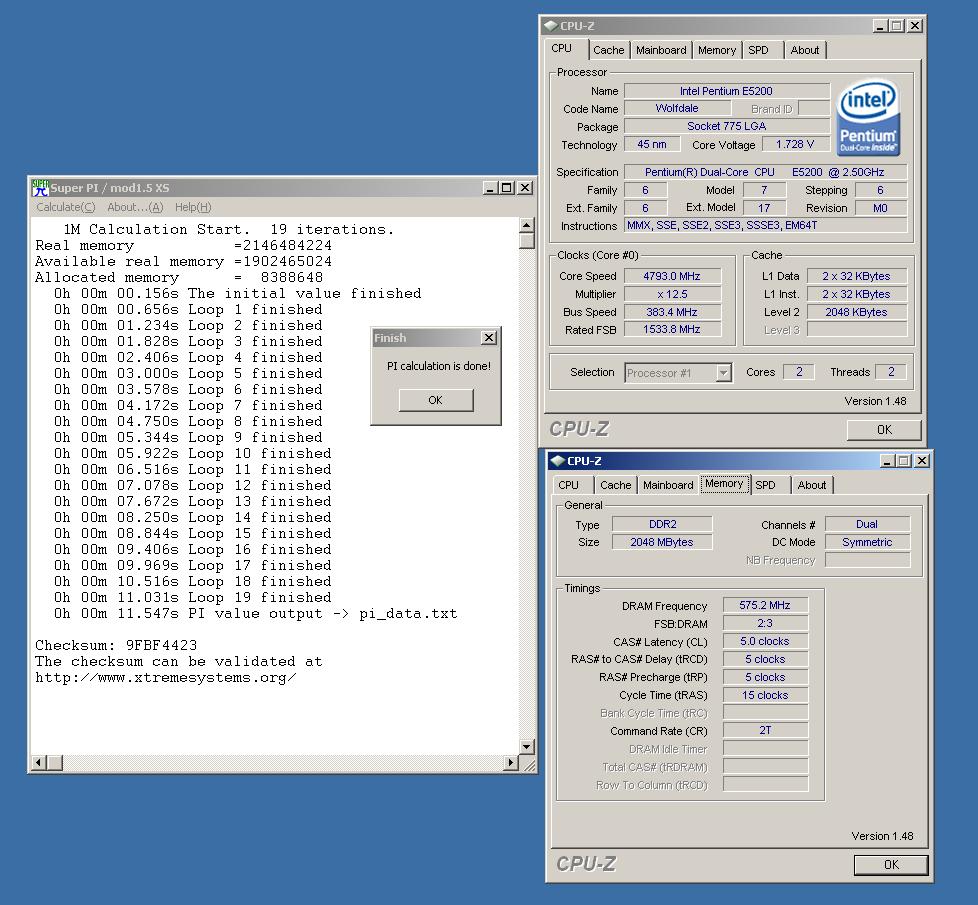Open the Help menu in Super PI

pos(193,207)
